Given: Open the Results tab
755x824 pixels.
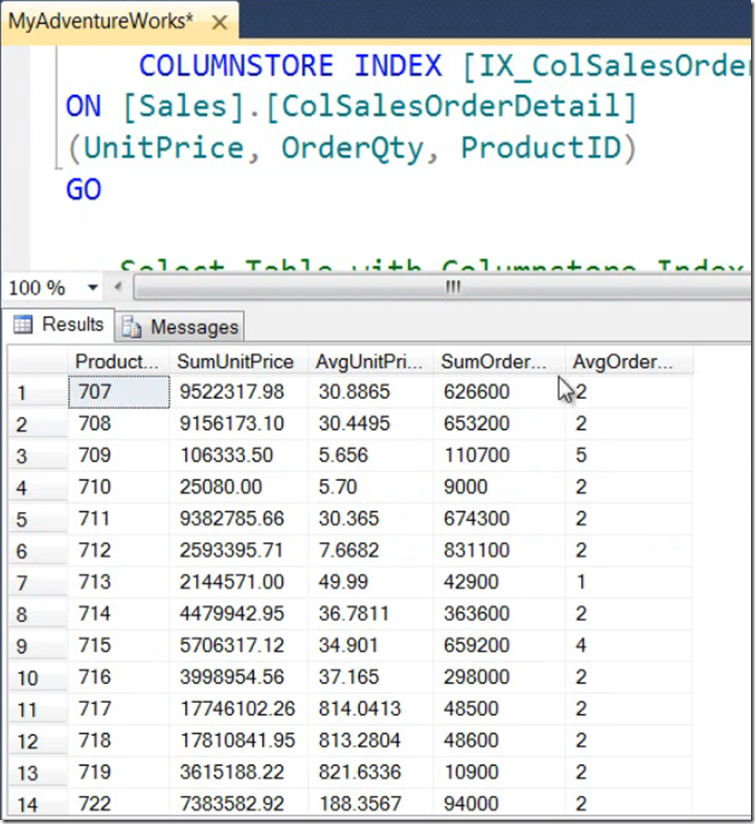Looking at the screenshot, I should pyautogui.click(x=58, y=324).
